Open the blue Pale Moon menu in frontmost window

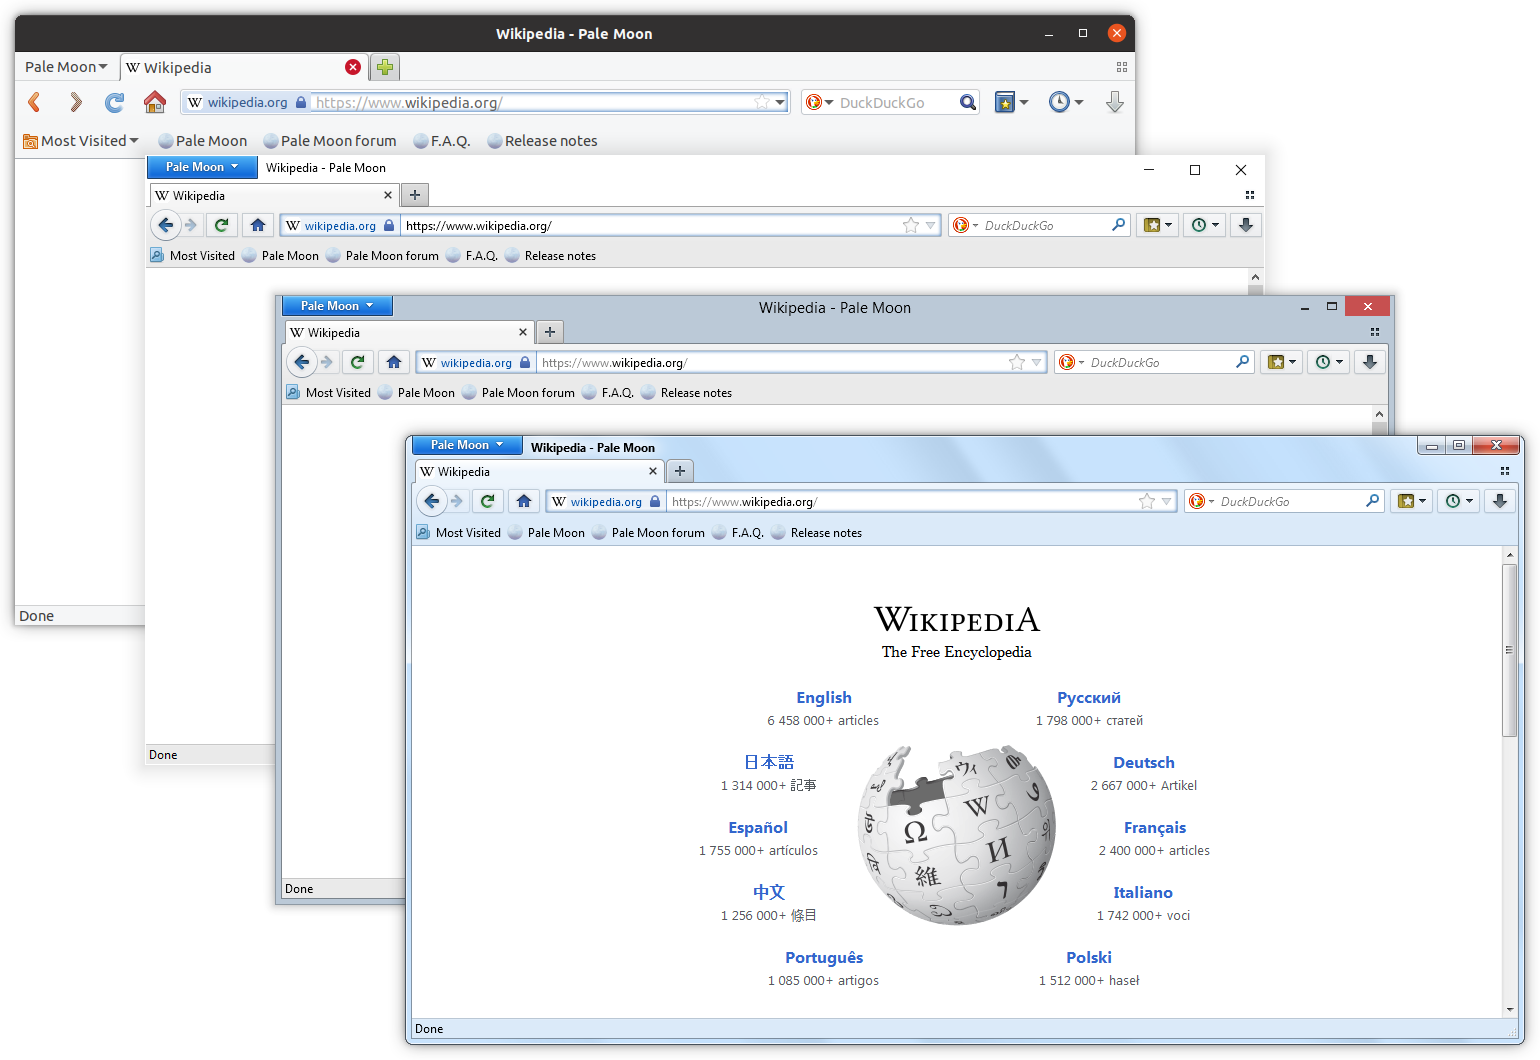pyautogui.click(x=466, y=445)
